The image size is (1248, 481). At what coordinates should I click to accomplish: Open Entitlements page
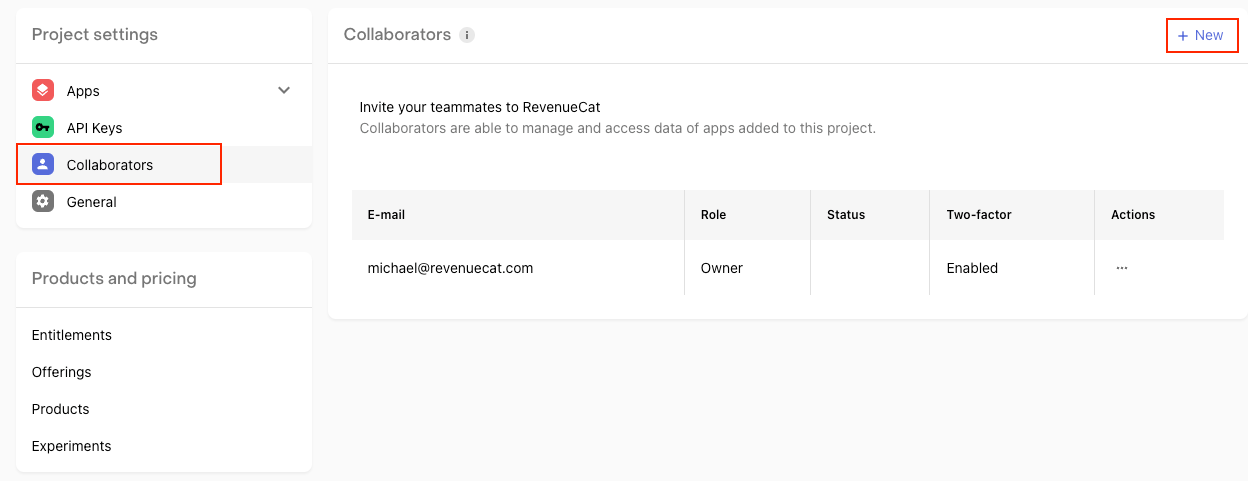(72, 335)
